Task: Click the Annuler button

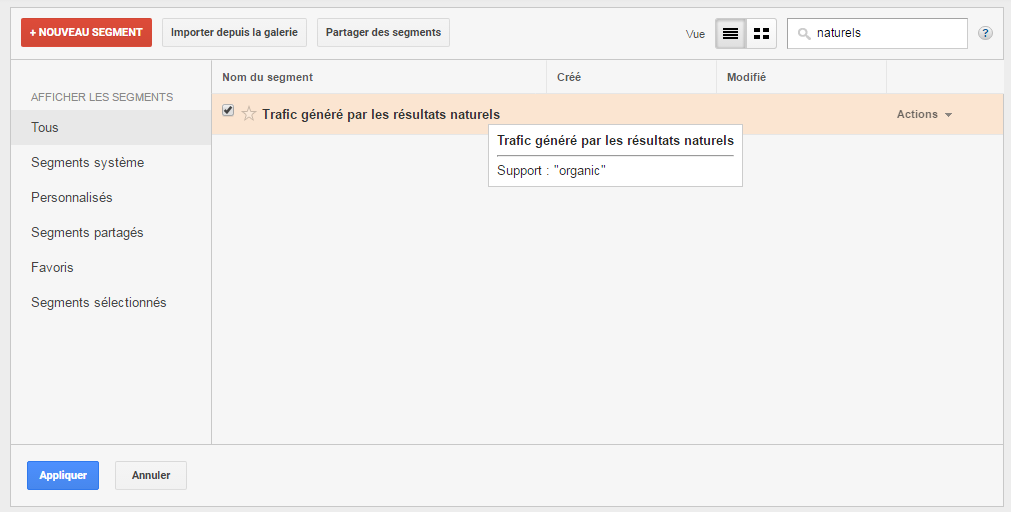Action: pos(151,475)
